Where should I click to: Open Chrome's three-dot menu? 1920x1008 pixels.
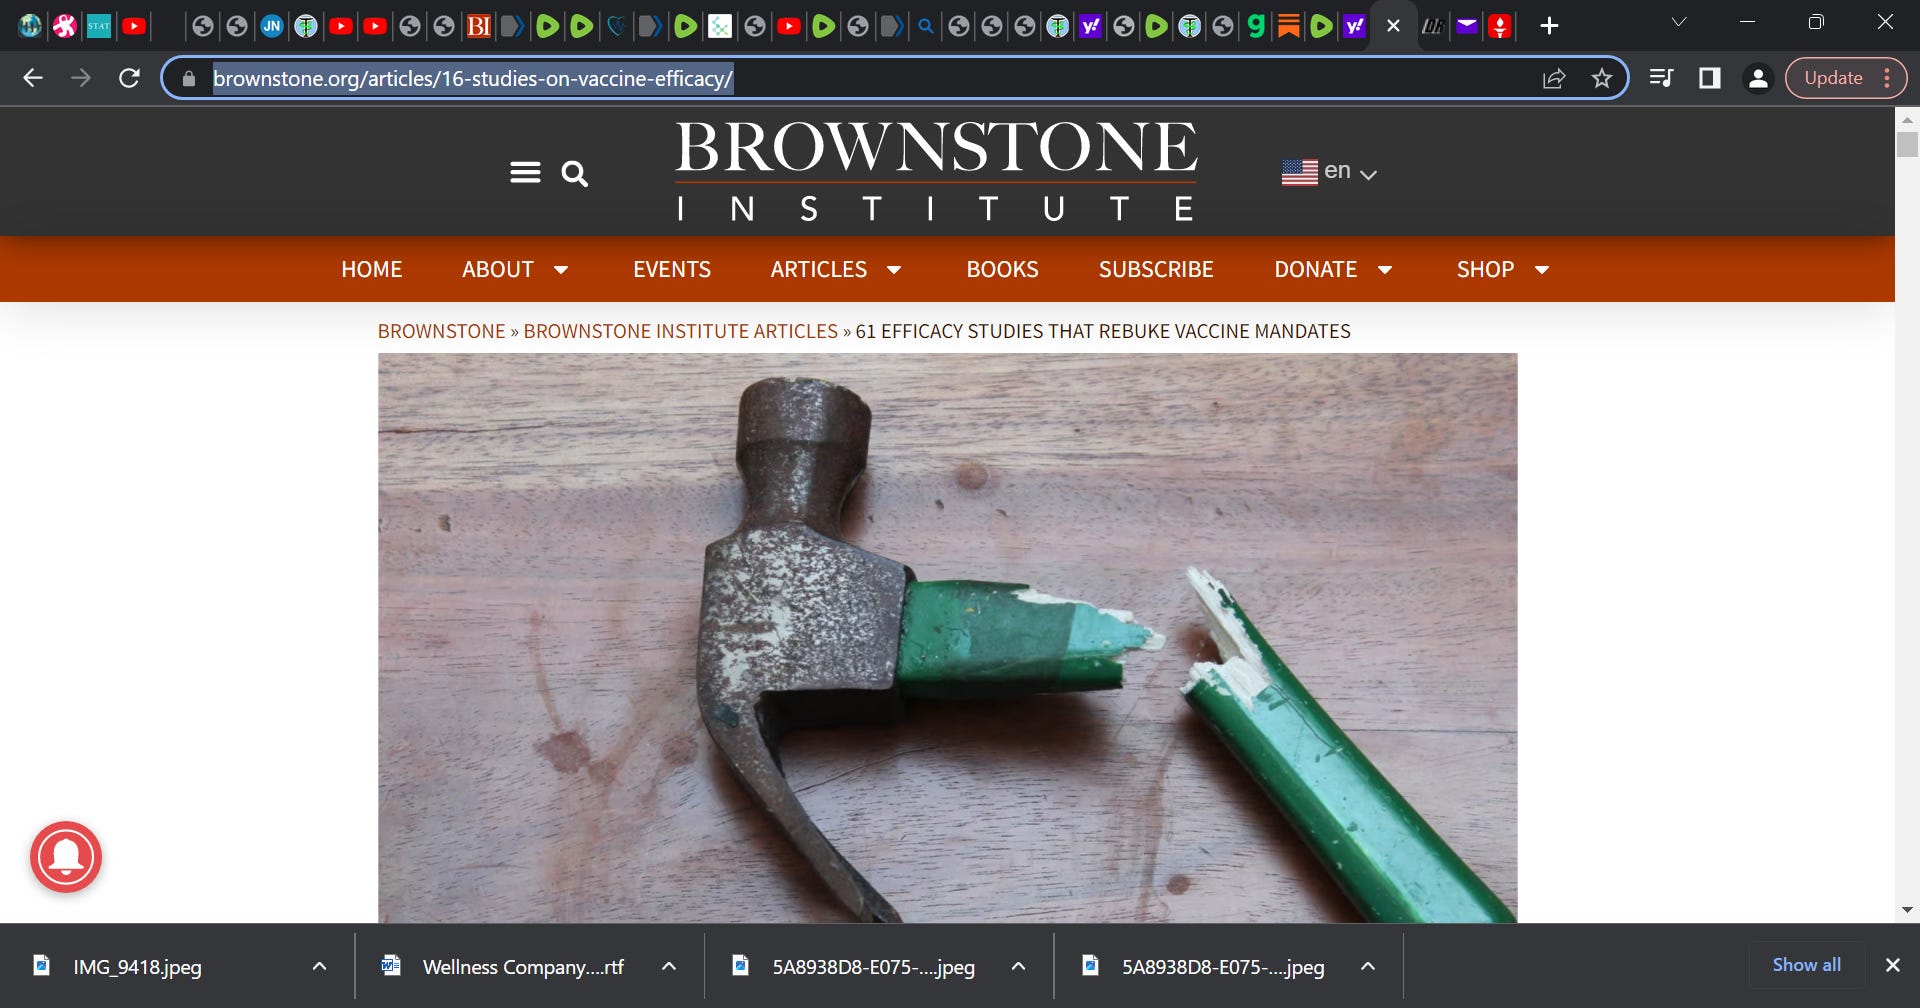(x=1887, y=78)
